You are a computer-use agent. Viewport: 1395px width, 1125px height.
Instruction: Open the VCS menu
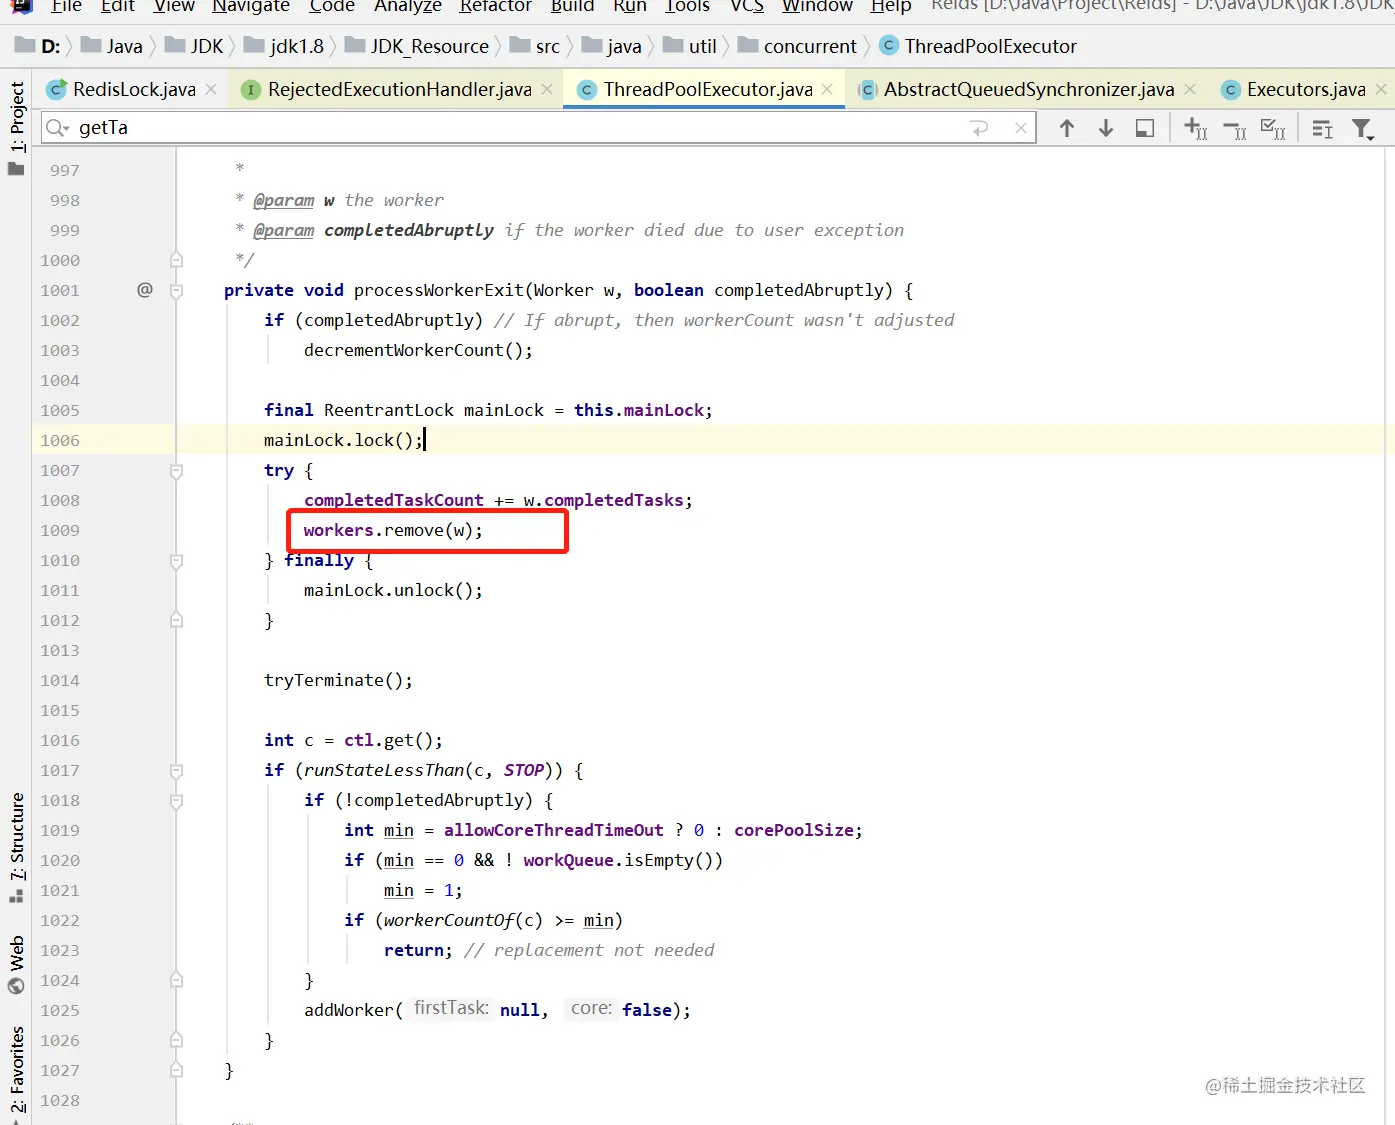(x=747, y=6)
